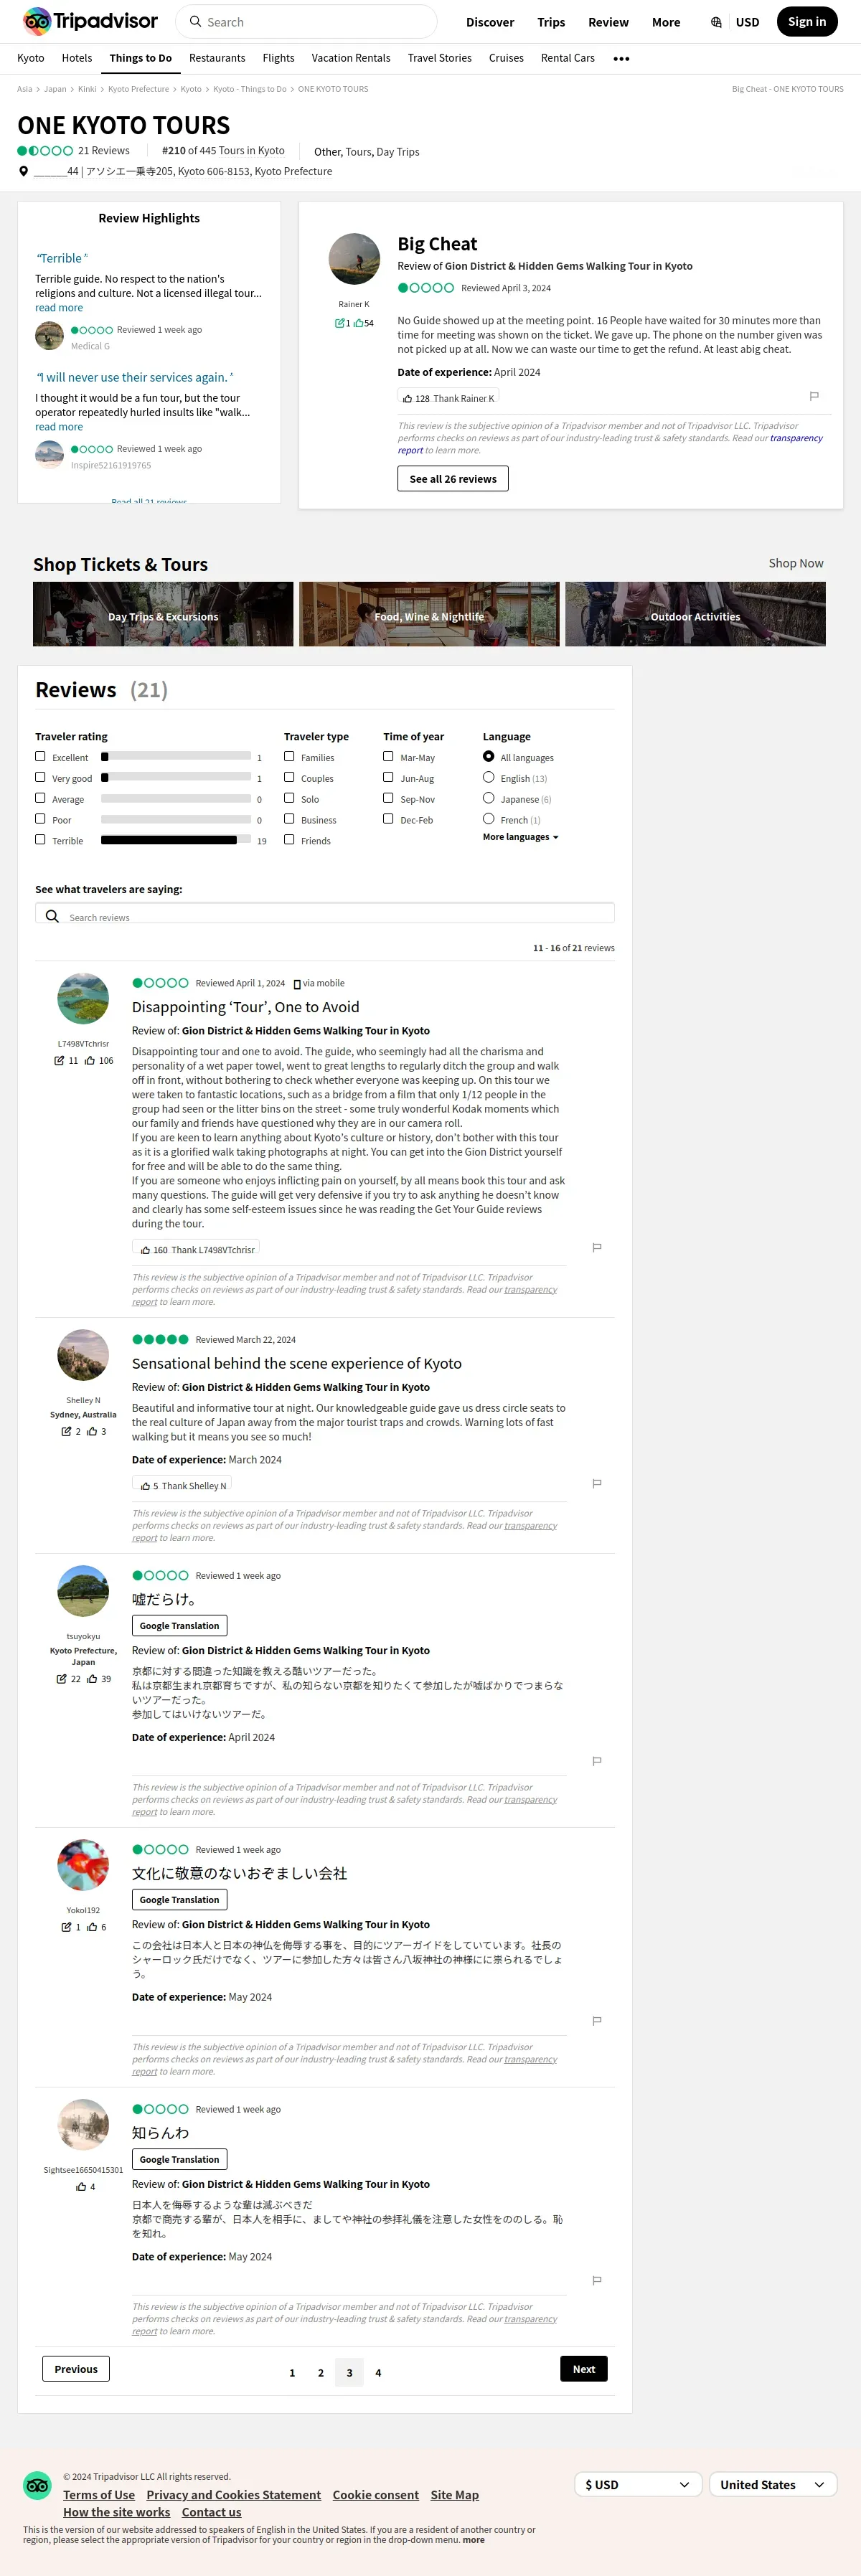Expand the More languages dropdown
Viewport: 861px width, 2576px height.
(x=521, y=837)
